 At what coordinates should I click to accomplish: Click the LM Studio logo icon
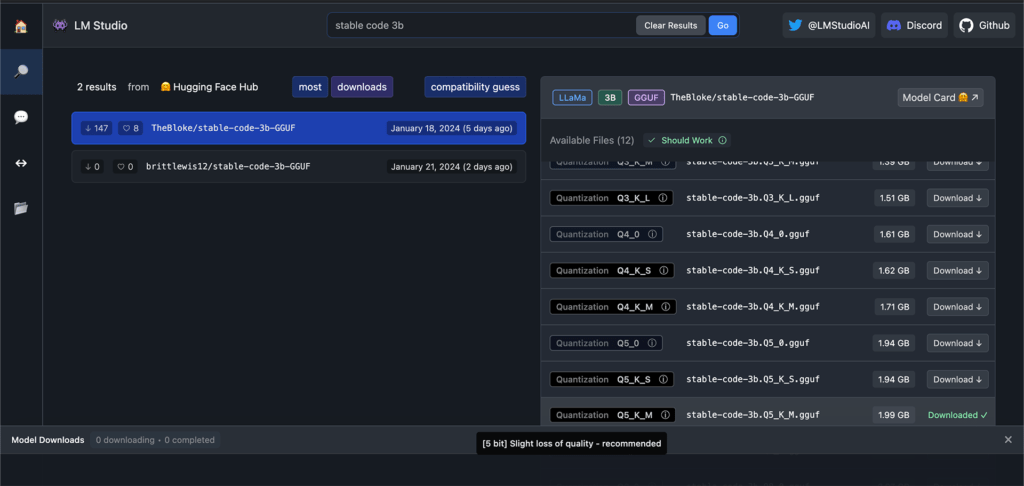[x=61, y=25]
